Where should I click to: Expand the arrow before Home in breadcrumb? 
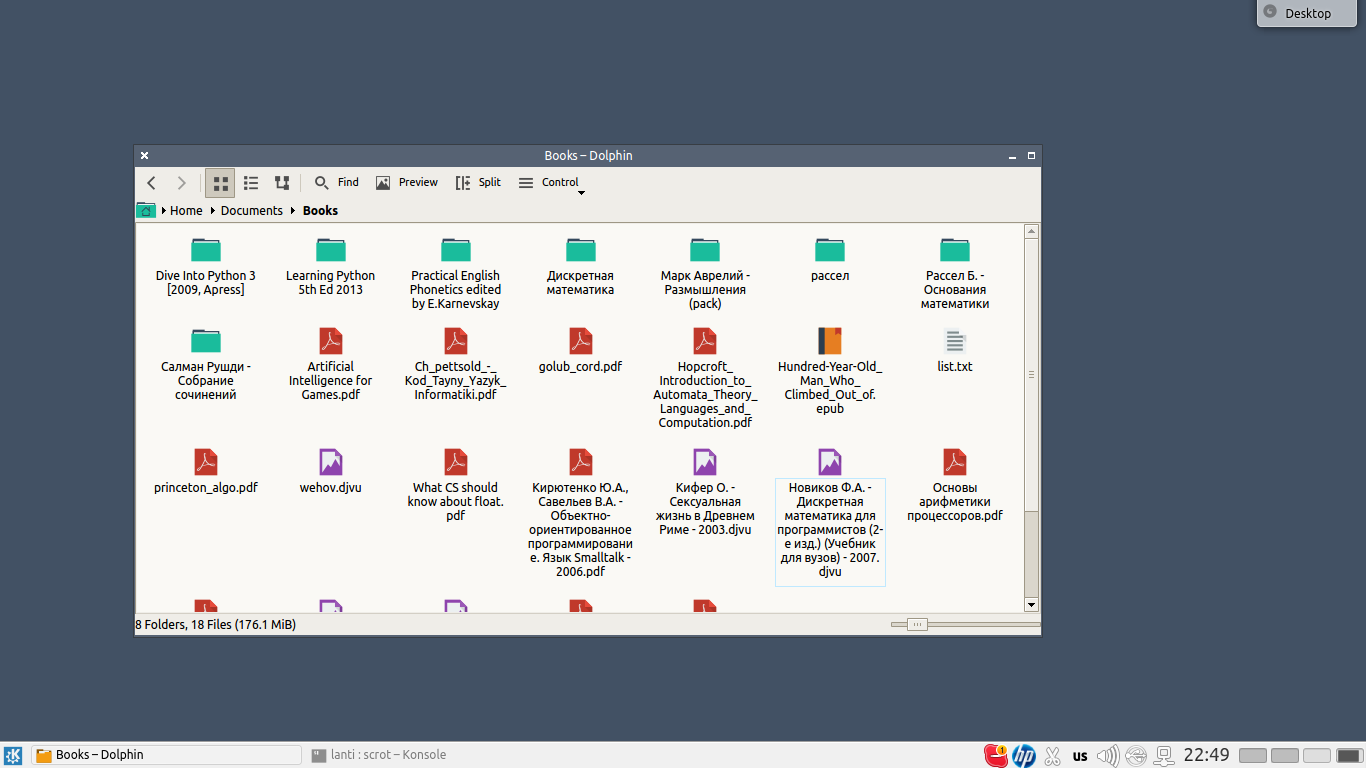(x=163, y=211)
